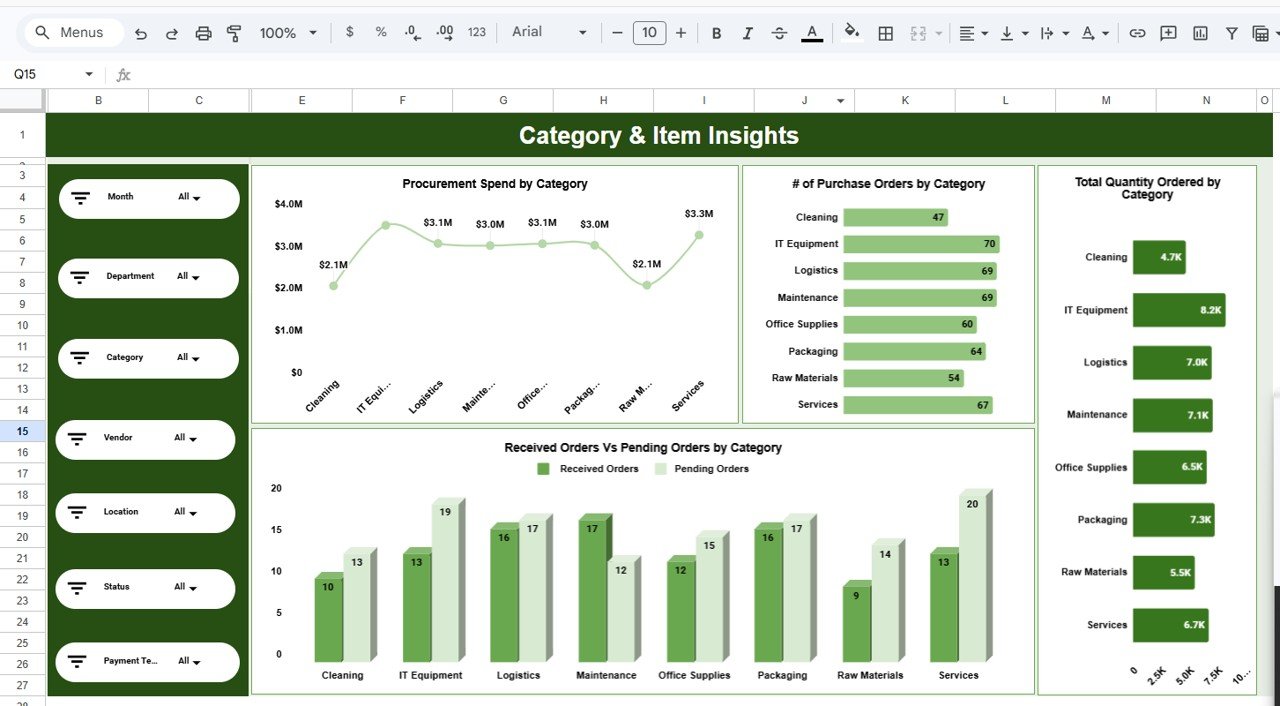
Task: Select the paint format tool
Action: point(233,32)
